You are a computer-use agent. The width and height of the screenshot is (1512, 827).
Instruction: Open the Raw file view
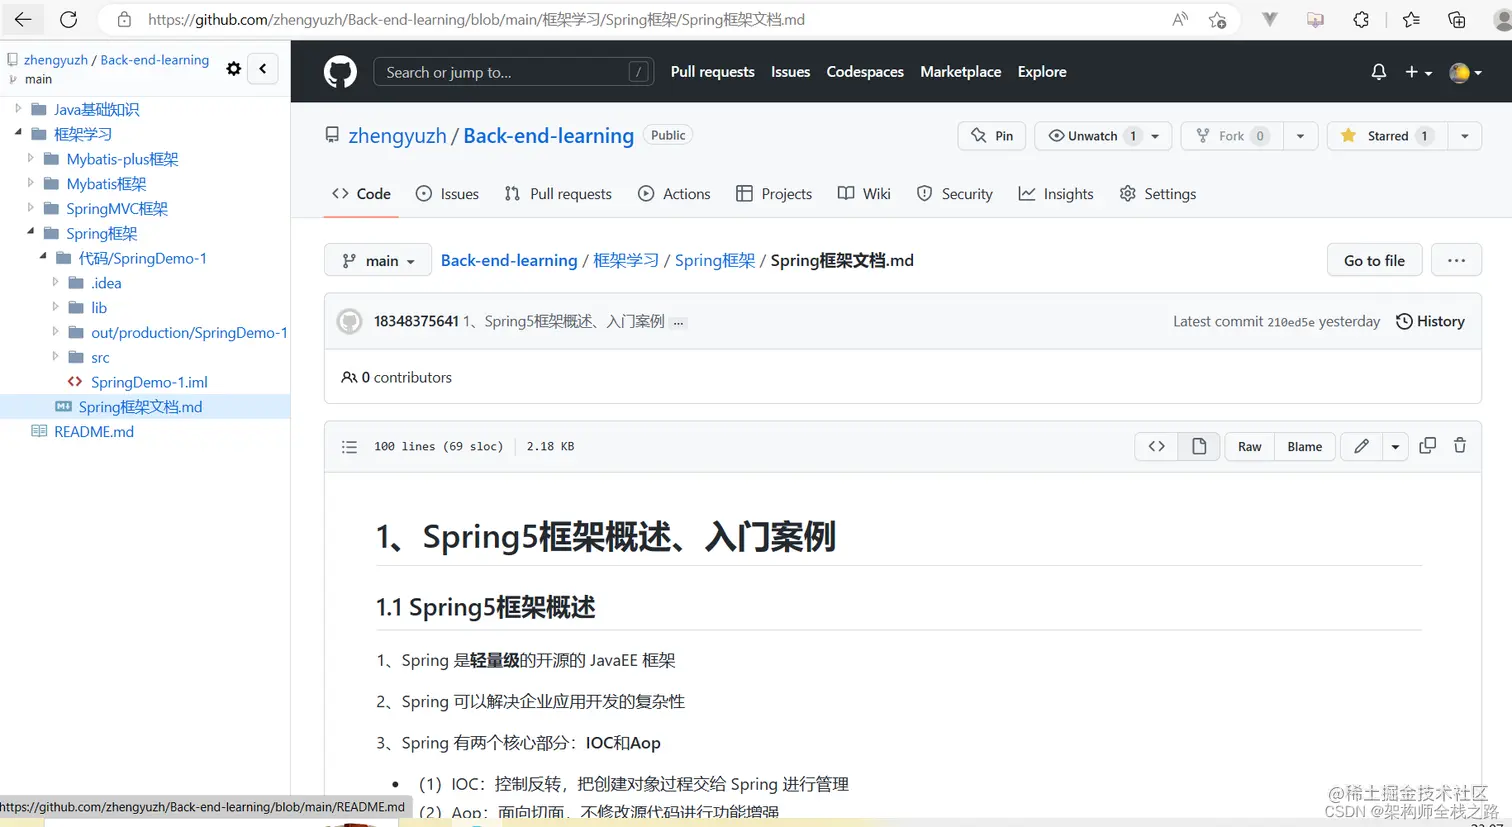coord(1249,446)
